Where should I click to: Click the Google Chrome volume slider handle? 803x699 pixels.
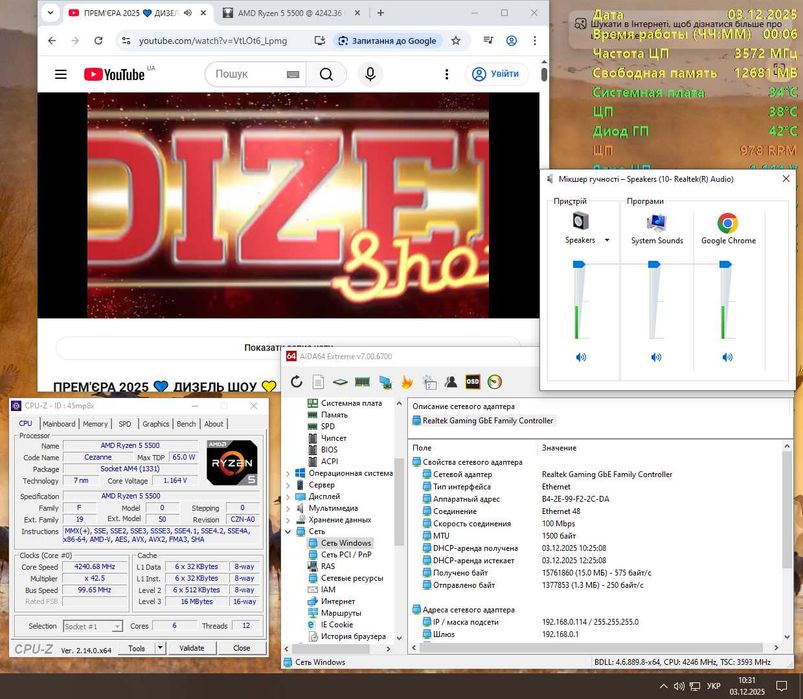[725, 264]
